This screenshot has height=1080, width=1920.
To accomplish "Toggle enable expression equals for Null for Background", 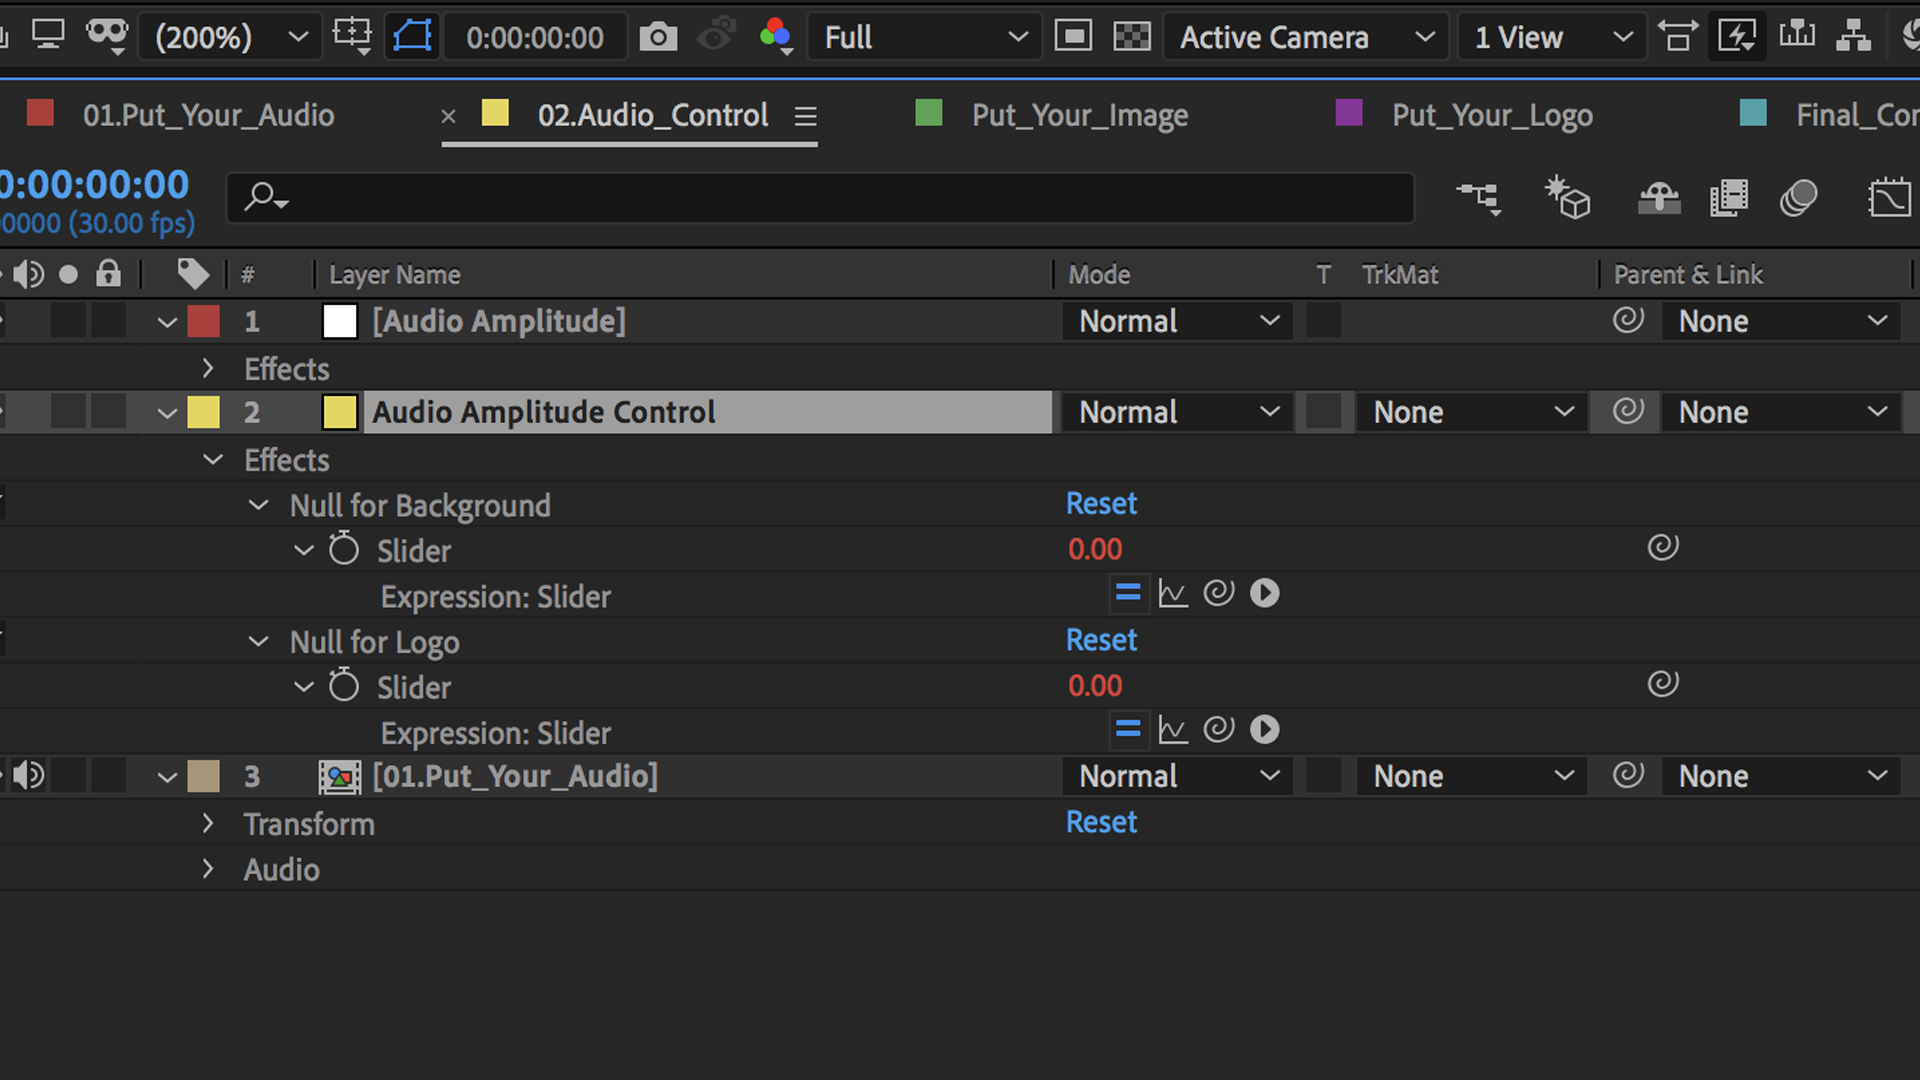I will click(x=1128, y=594).
